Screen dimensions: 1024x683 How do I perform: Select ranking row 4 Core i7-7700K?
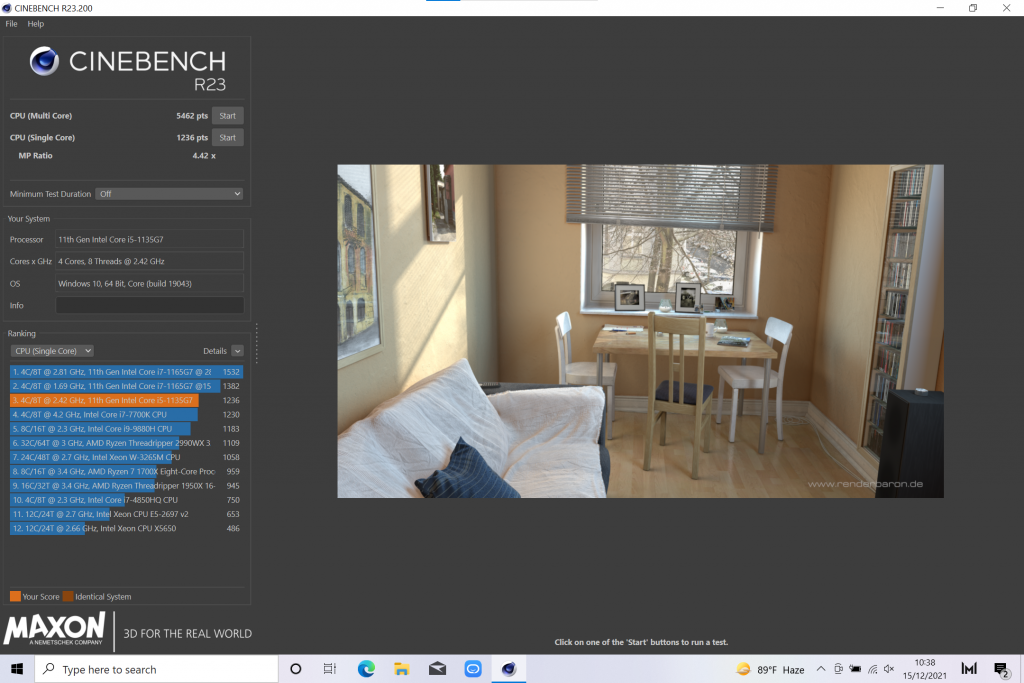[x=126, y=415]
